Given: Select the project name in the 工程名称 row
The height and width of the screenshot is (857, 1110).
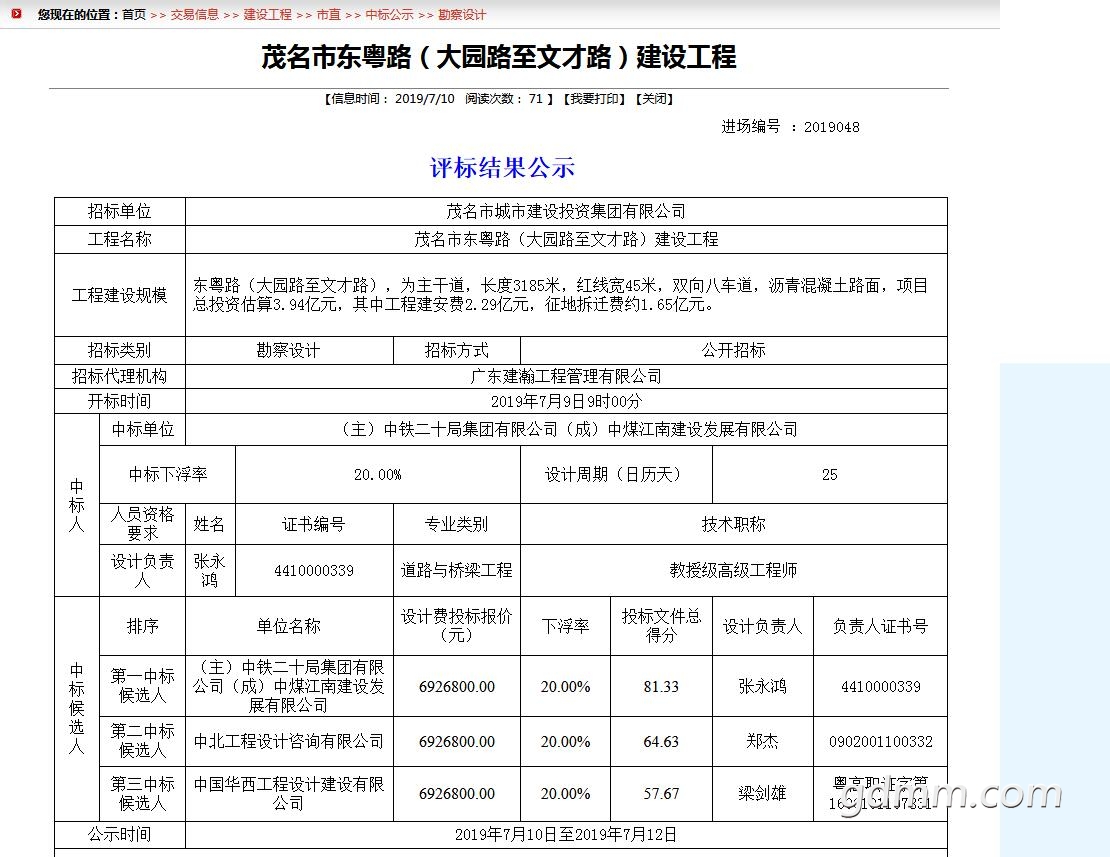Looking at the screenshot, I should point(566,239).
